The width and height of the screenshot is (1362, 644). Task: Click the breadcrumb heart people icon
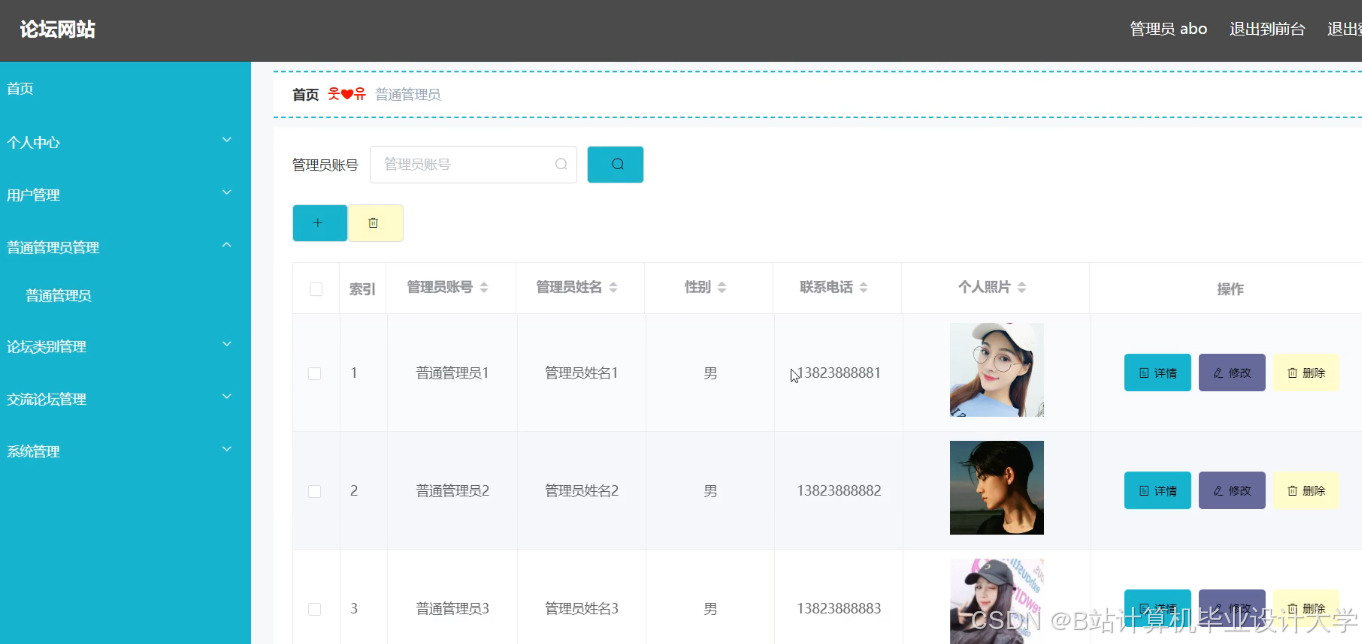(346, 94)
